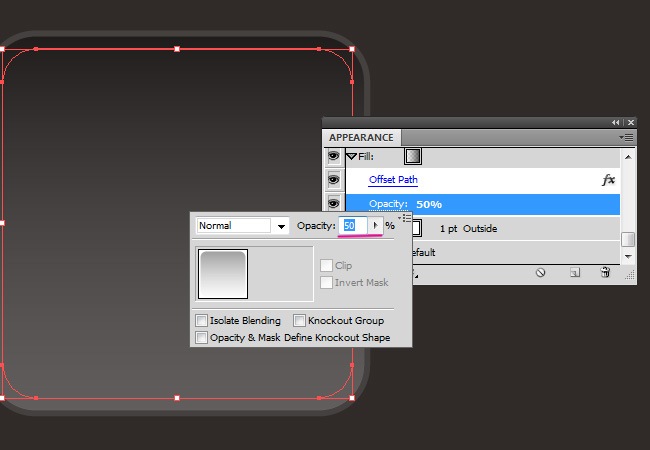
Task: Collapse the Fill attribute triangle
Action: coord(352,156)
